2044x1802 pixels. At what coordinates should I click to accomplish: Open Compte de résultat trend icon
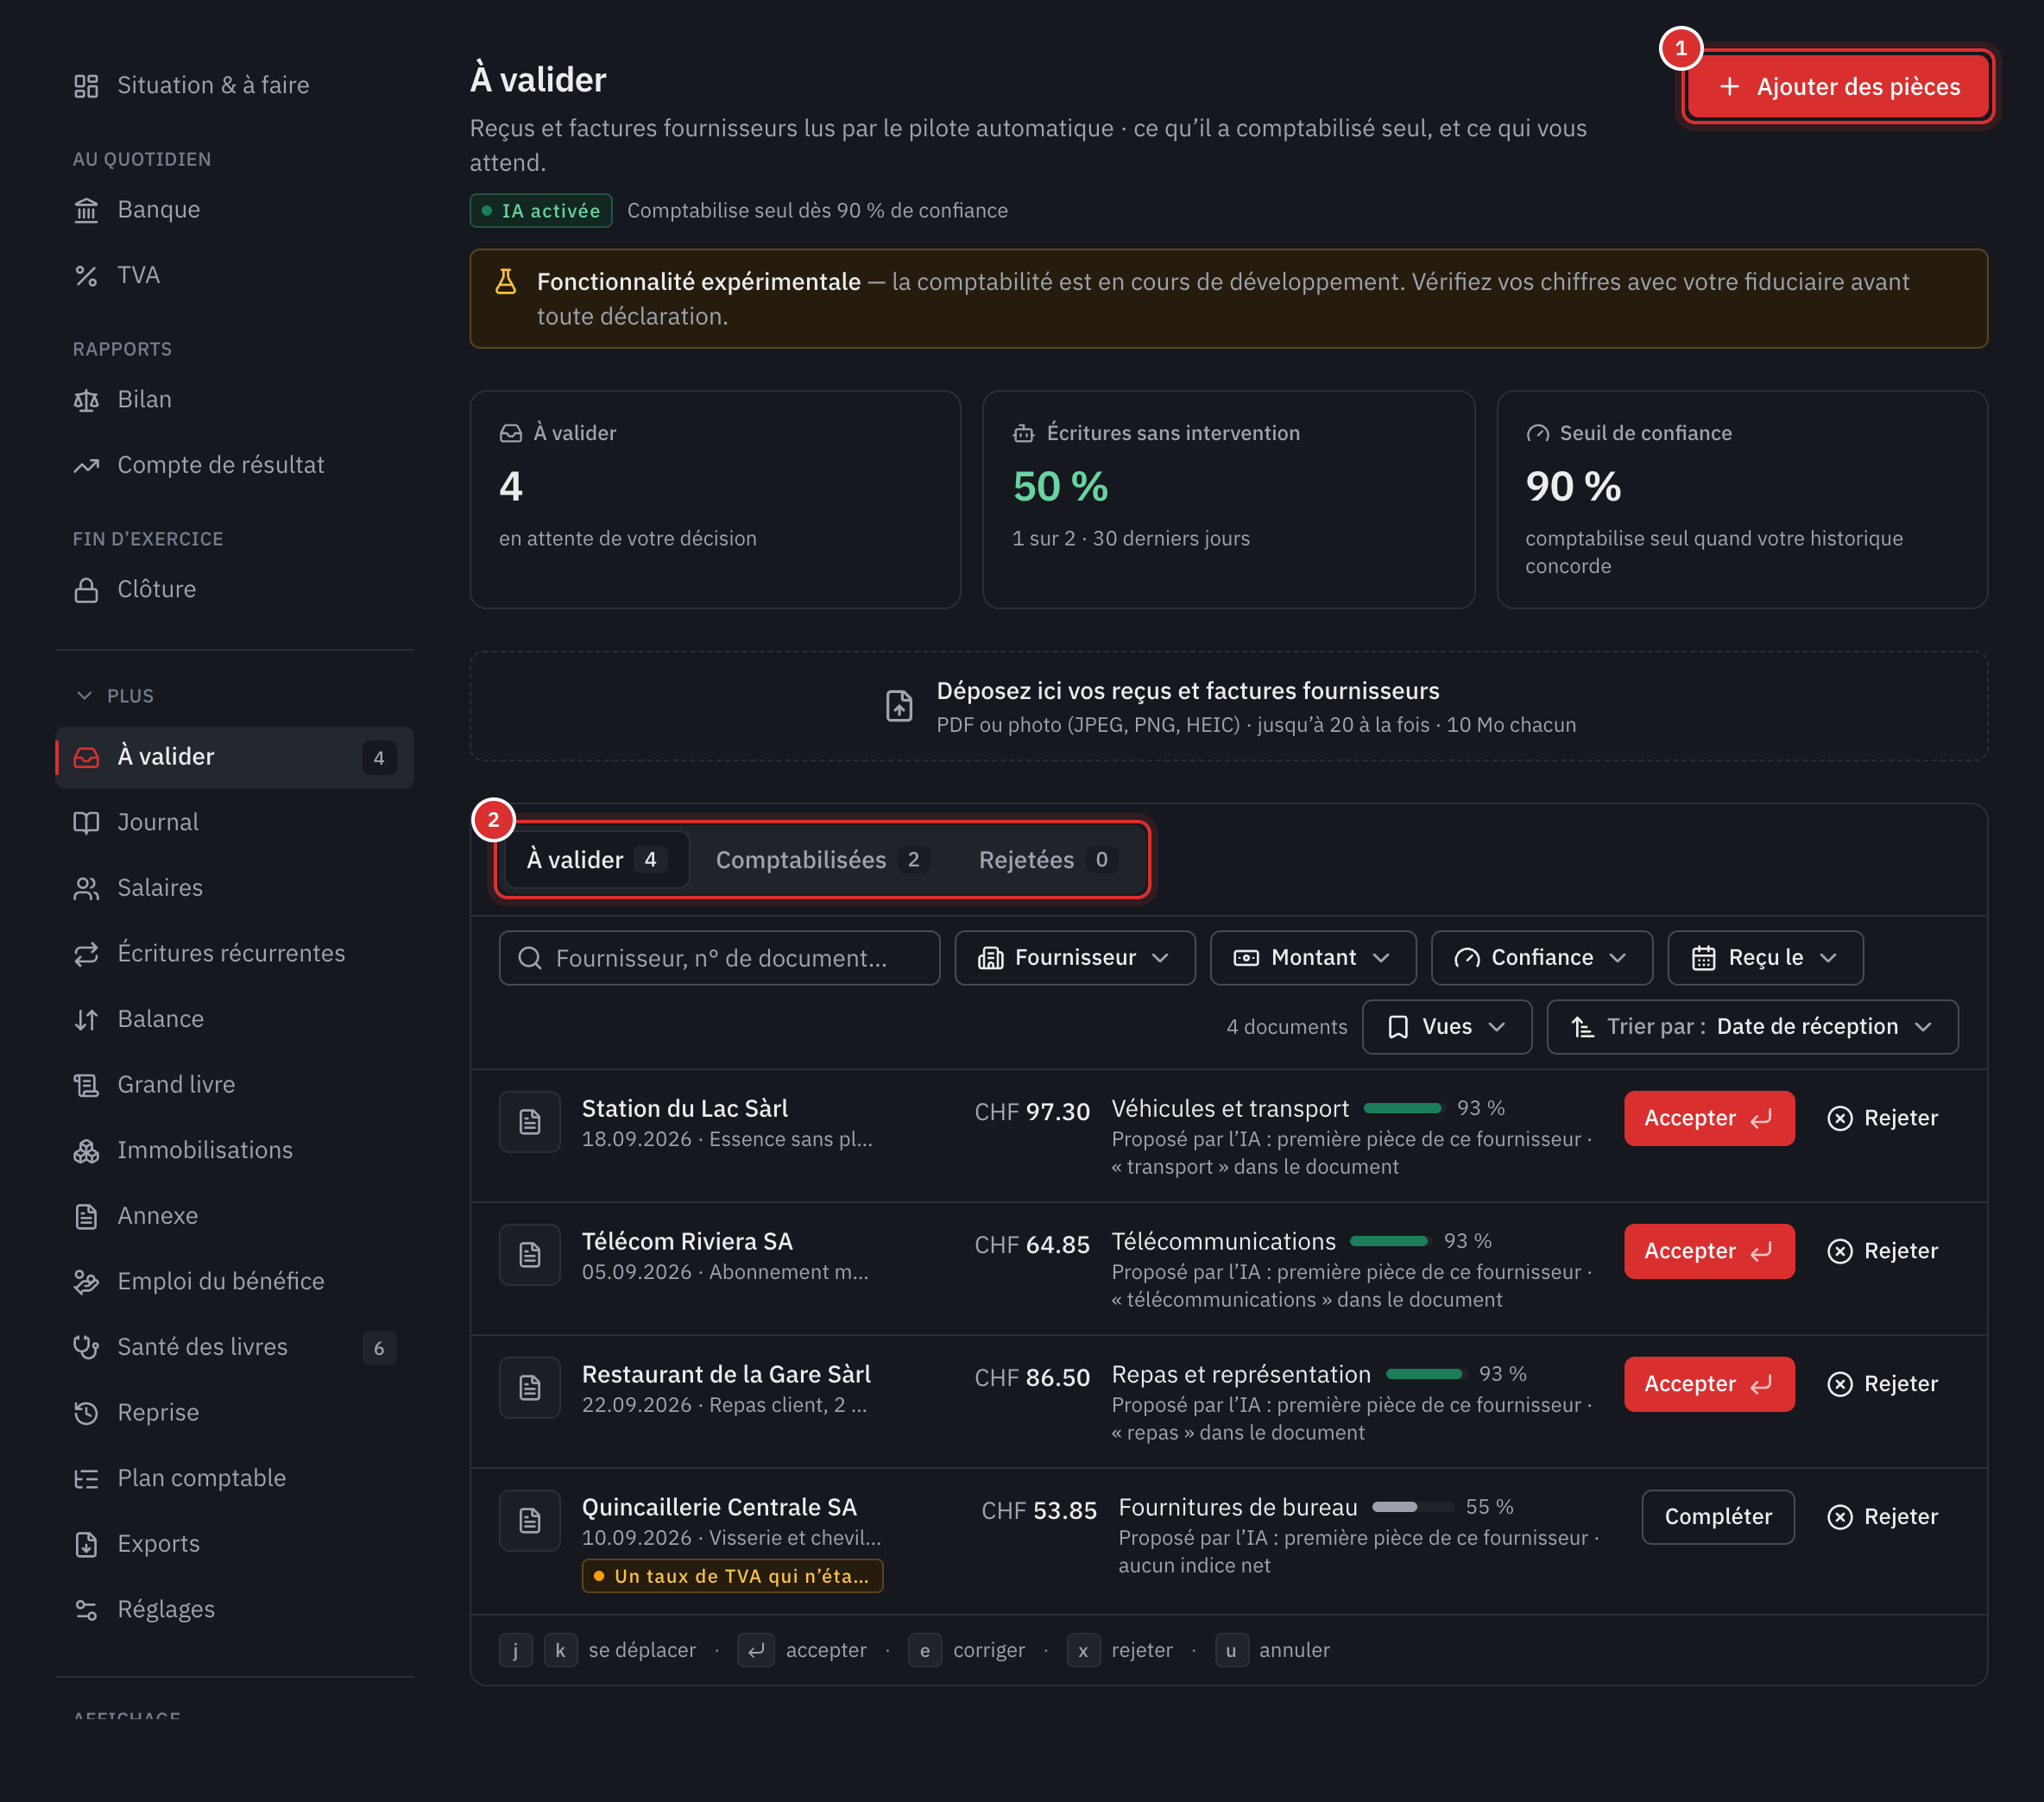(86, 465)
